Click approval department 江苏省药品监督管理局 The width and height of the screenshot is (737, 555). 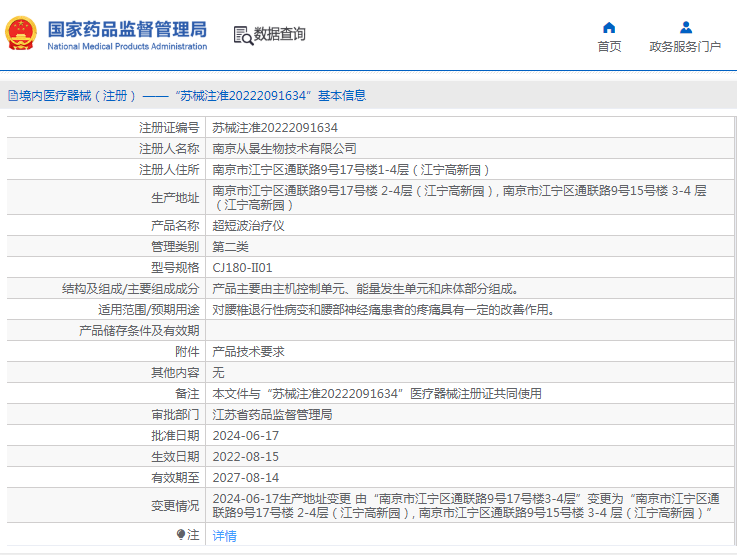click(x=272, y=414)
